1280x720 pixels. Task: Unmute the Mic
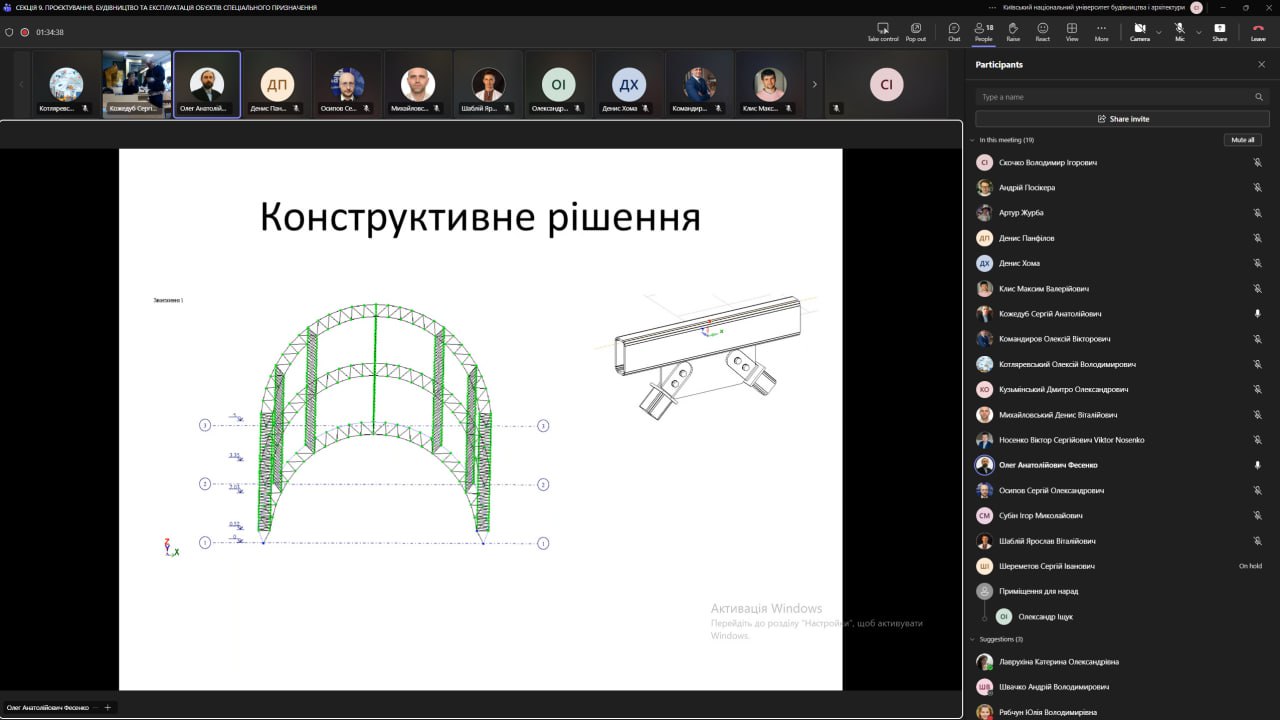1180,29
